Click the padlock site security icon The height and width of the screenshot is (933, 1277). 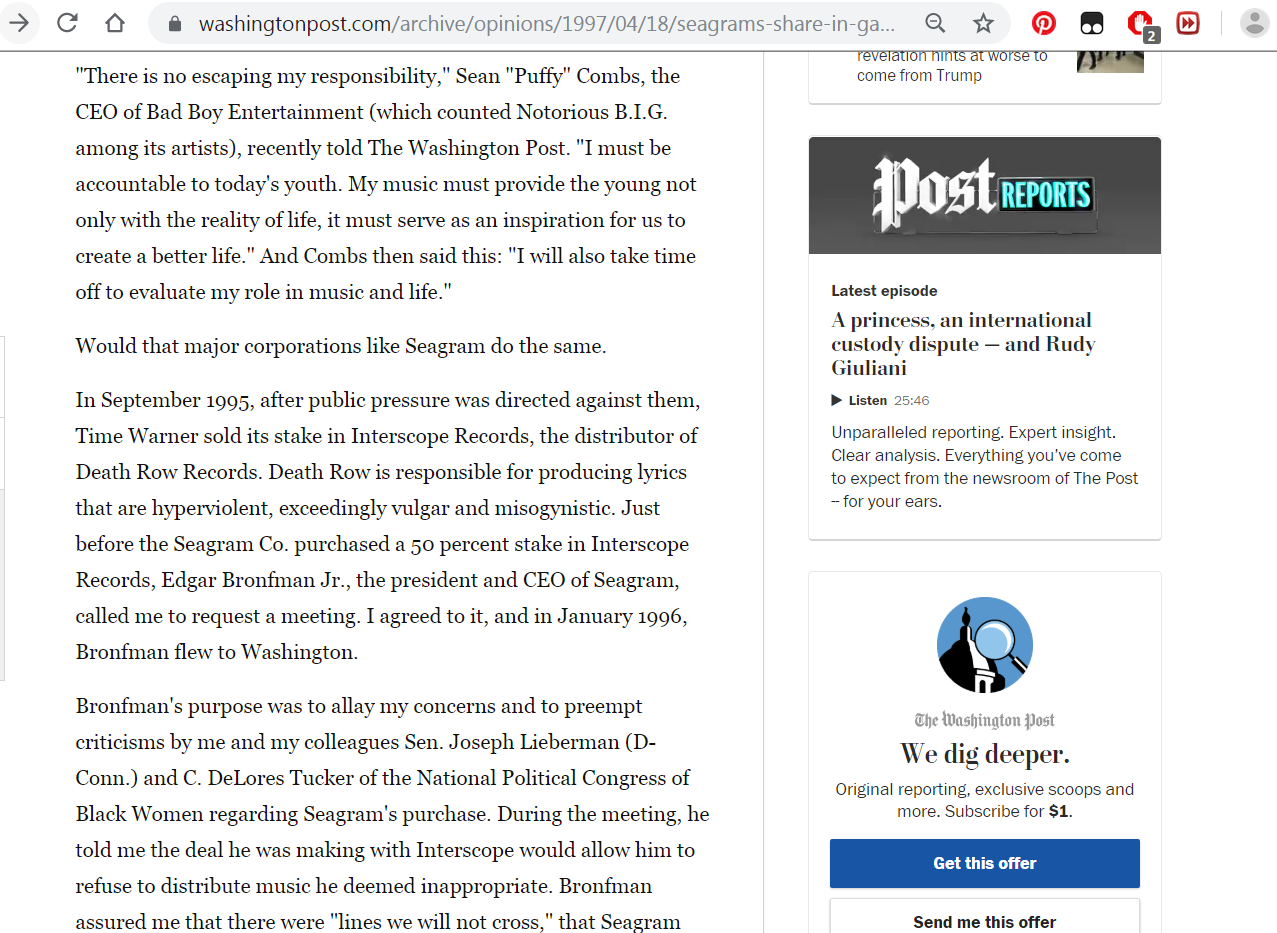pyautogui.click(x=176, y=24)
